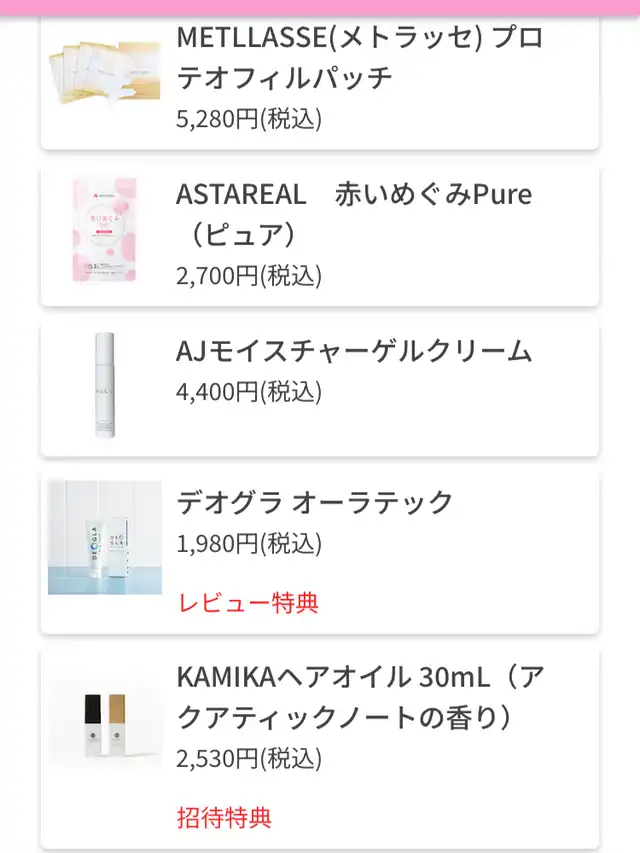Select the KAMIKAヘアオイル 30mL title
This screenshot has width=640, height=853.
pyautogui.click(x=360, y=697)
